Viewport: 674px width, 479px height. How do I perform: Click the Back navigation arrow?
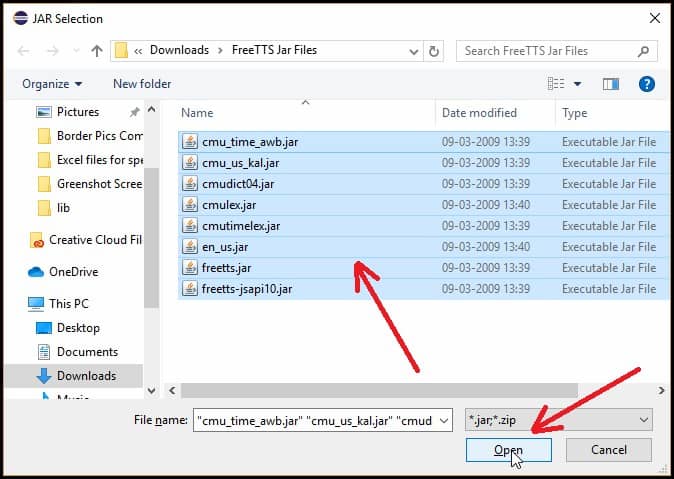click(23, 51)
